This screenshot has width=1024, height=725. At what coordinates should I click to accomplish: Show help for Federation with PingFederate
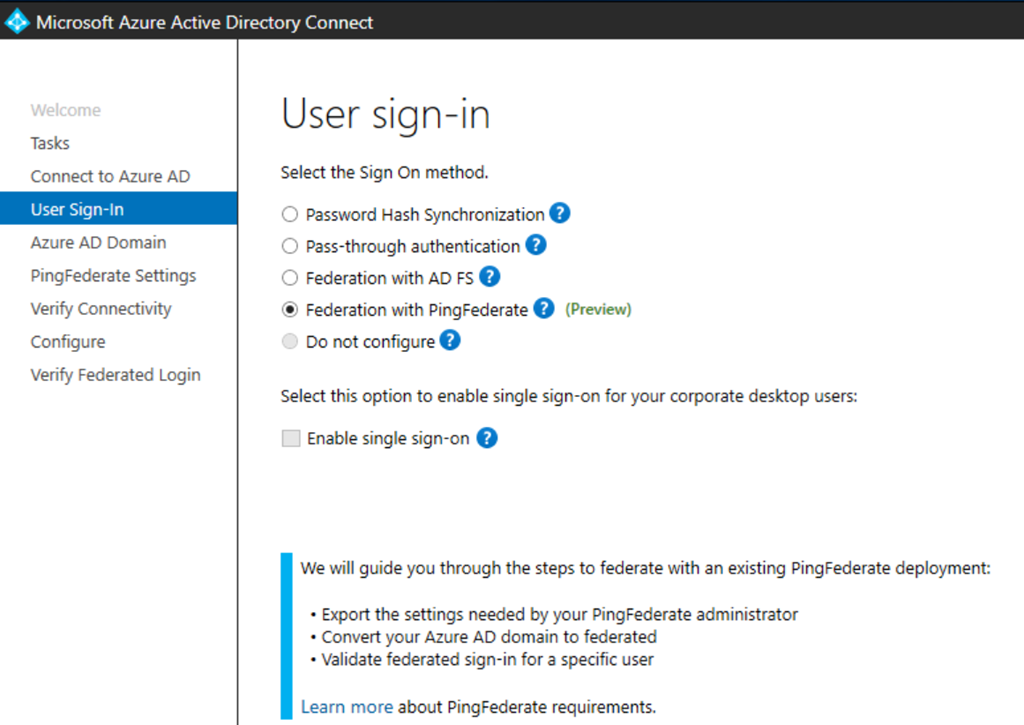(x=543, y=309)
